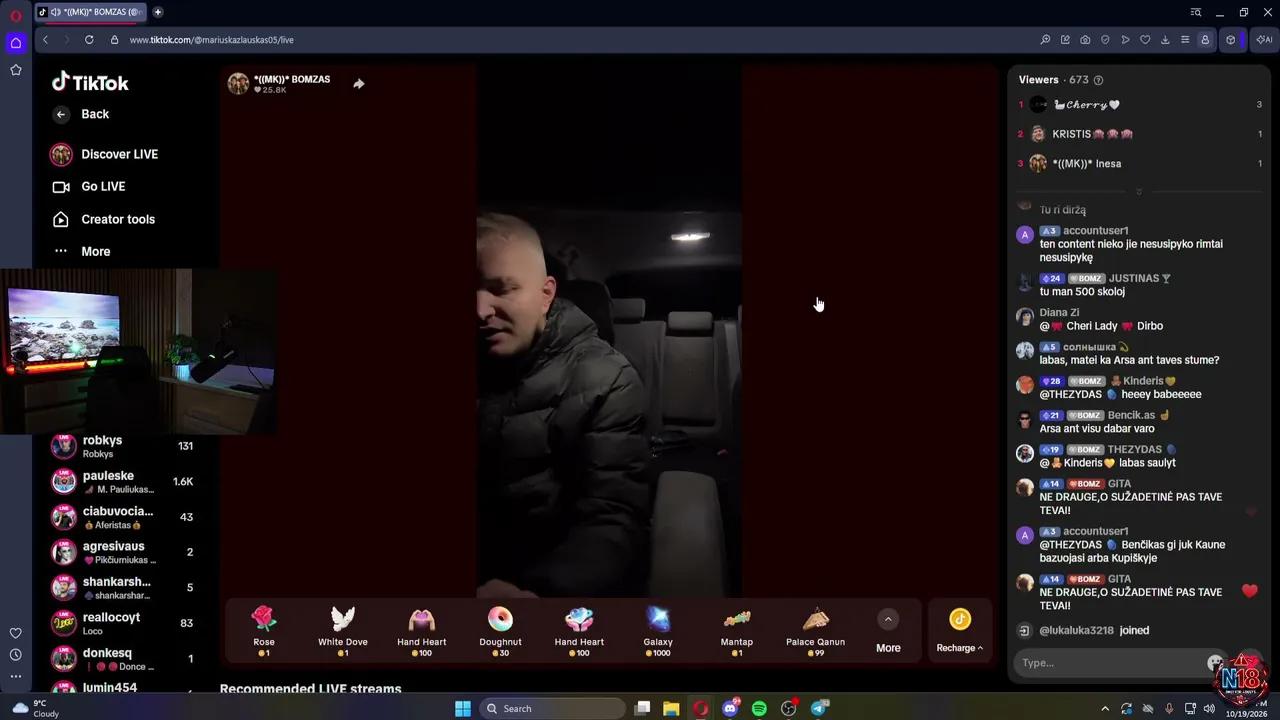Send a Doughnut gift
1280x720 pixels.
500,632
